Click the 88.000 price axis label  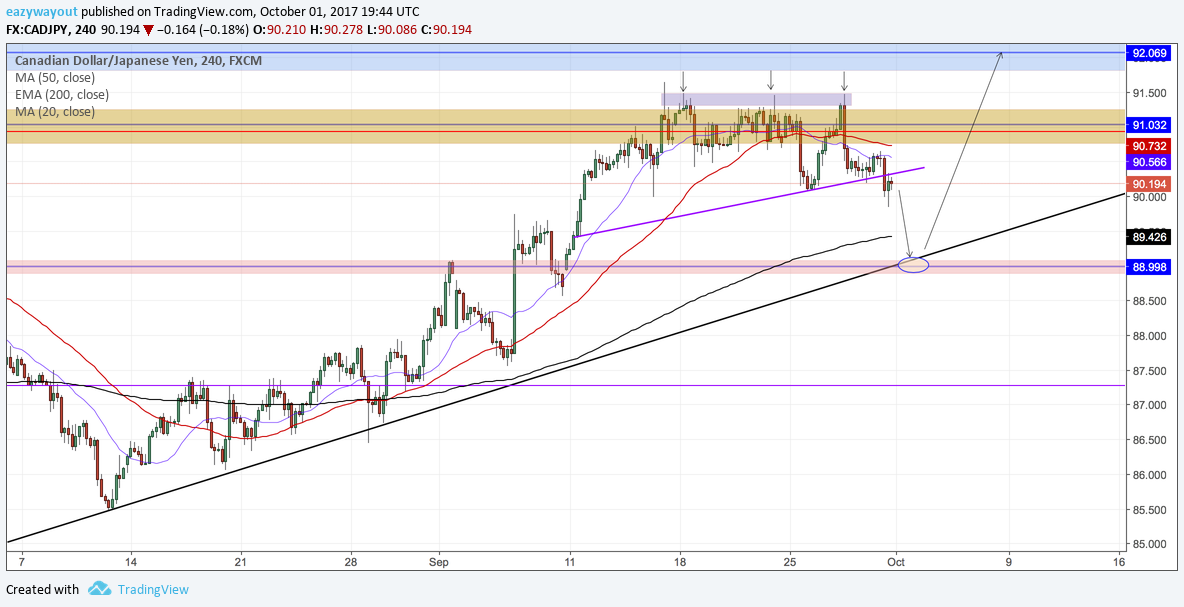(1149, 336)
